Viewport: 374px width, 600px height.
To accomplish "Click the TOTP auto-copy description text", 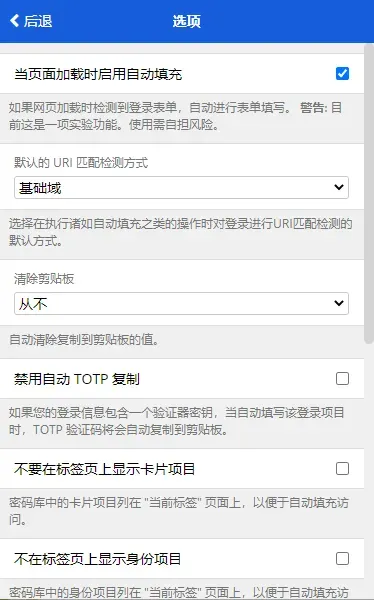I will click(x=176, y=421).
